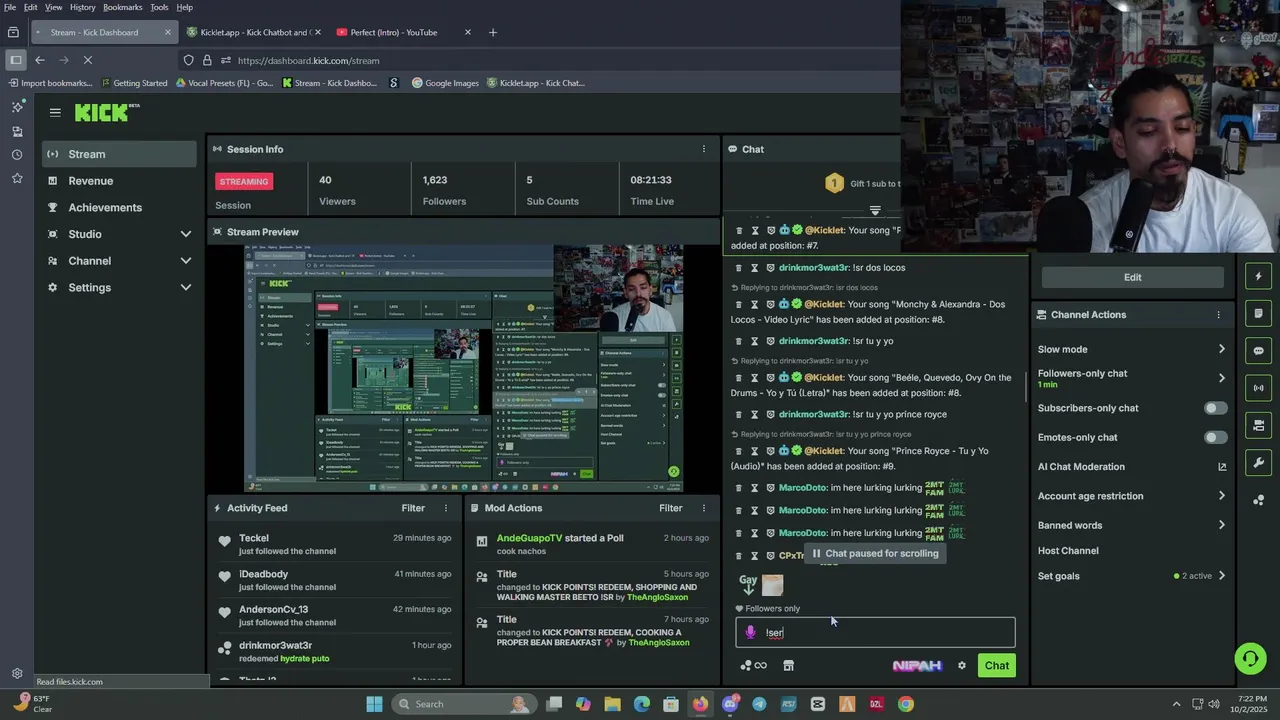Open a new browser tab
Screen dimensions: 1280x720
click(492, 32)
